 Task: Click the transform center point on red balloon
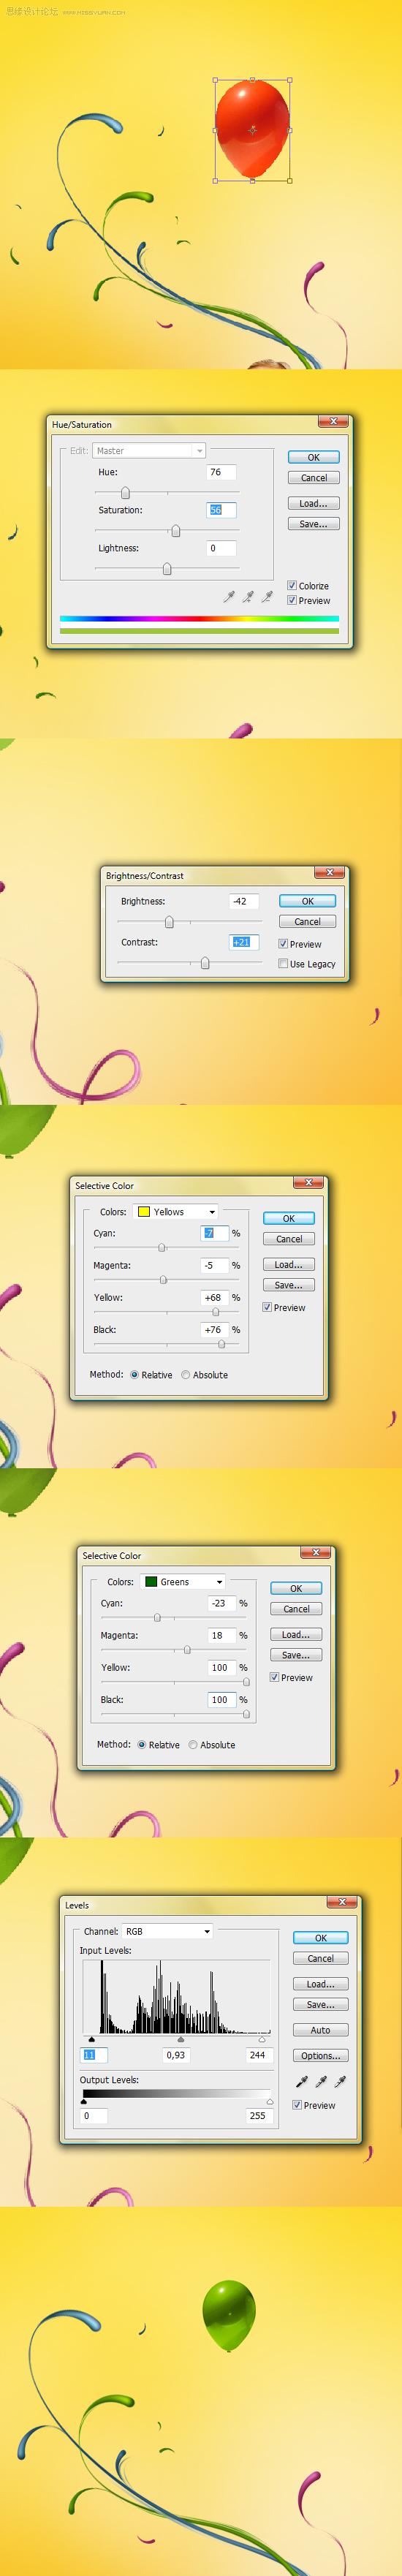point(252,130)
